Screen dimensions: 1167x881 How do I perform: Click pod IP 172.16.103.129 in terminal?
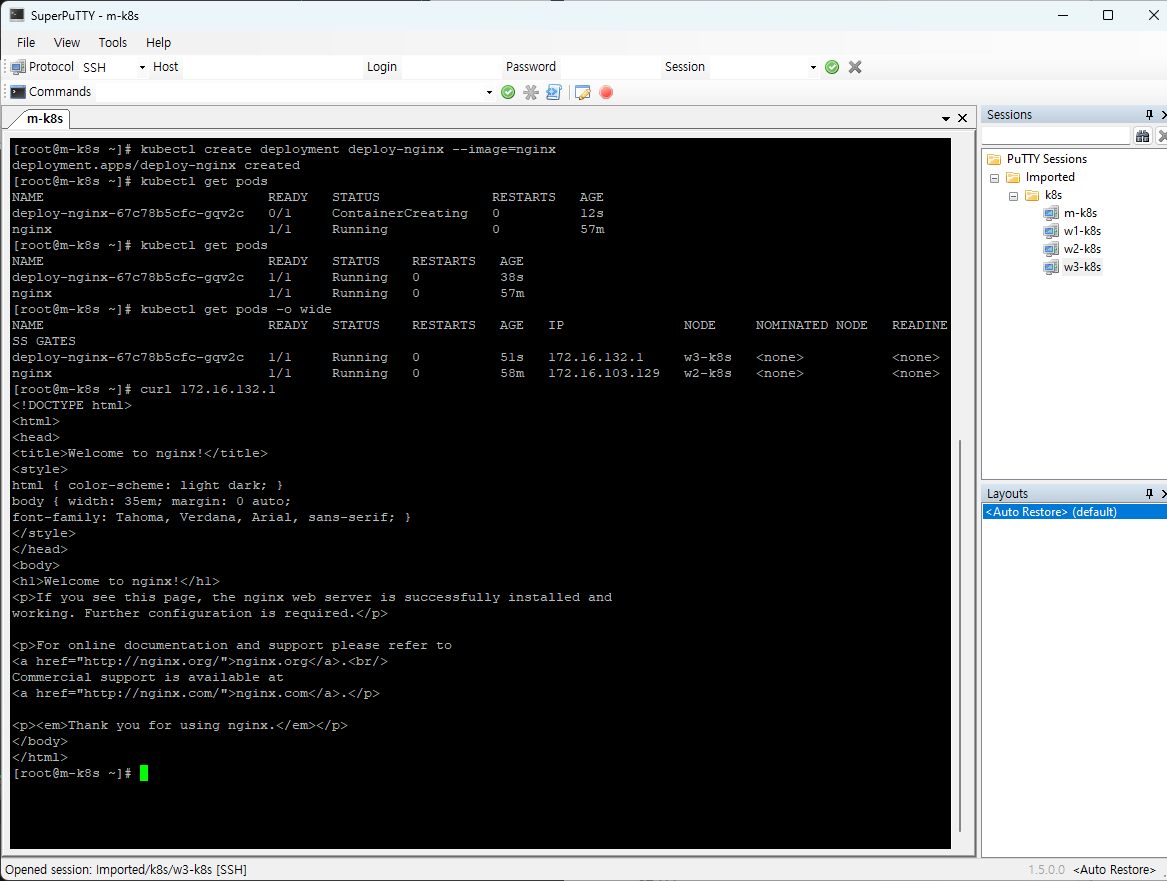[604, 374]
